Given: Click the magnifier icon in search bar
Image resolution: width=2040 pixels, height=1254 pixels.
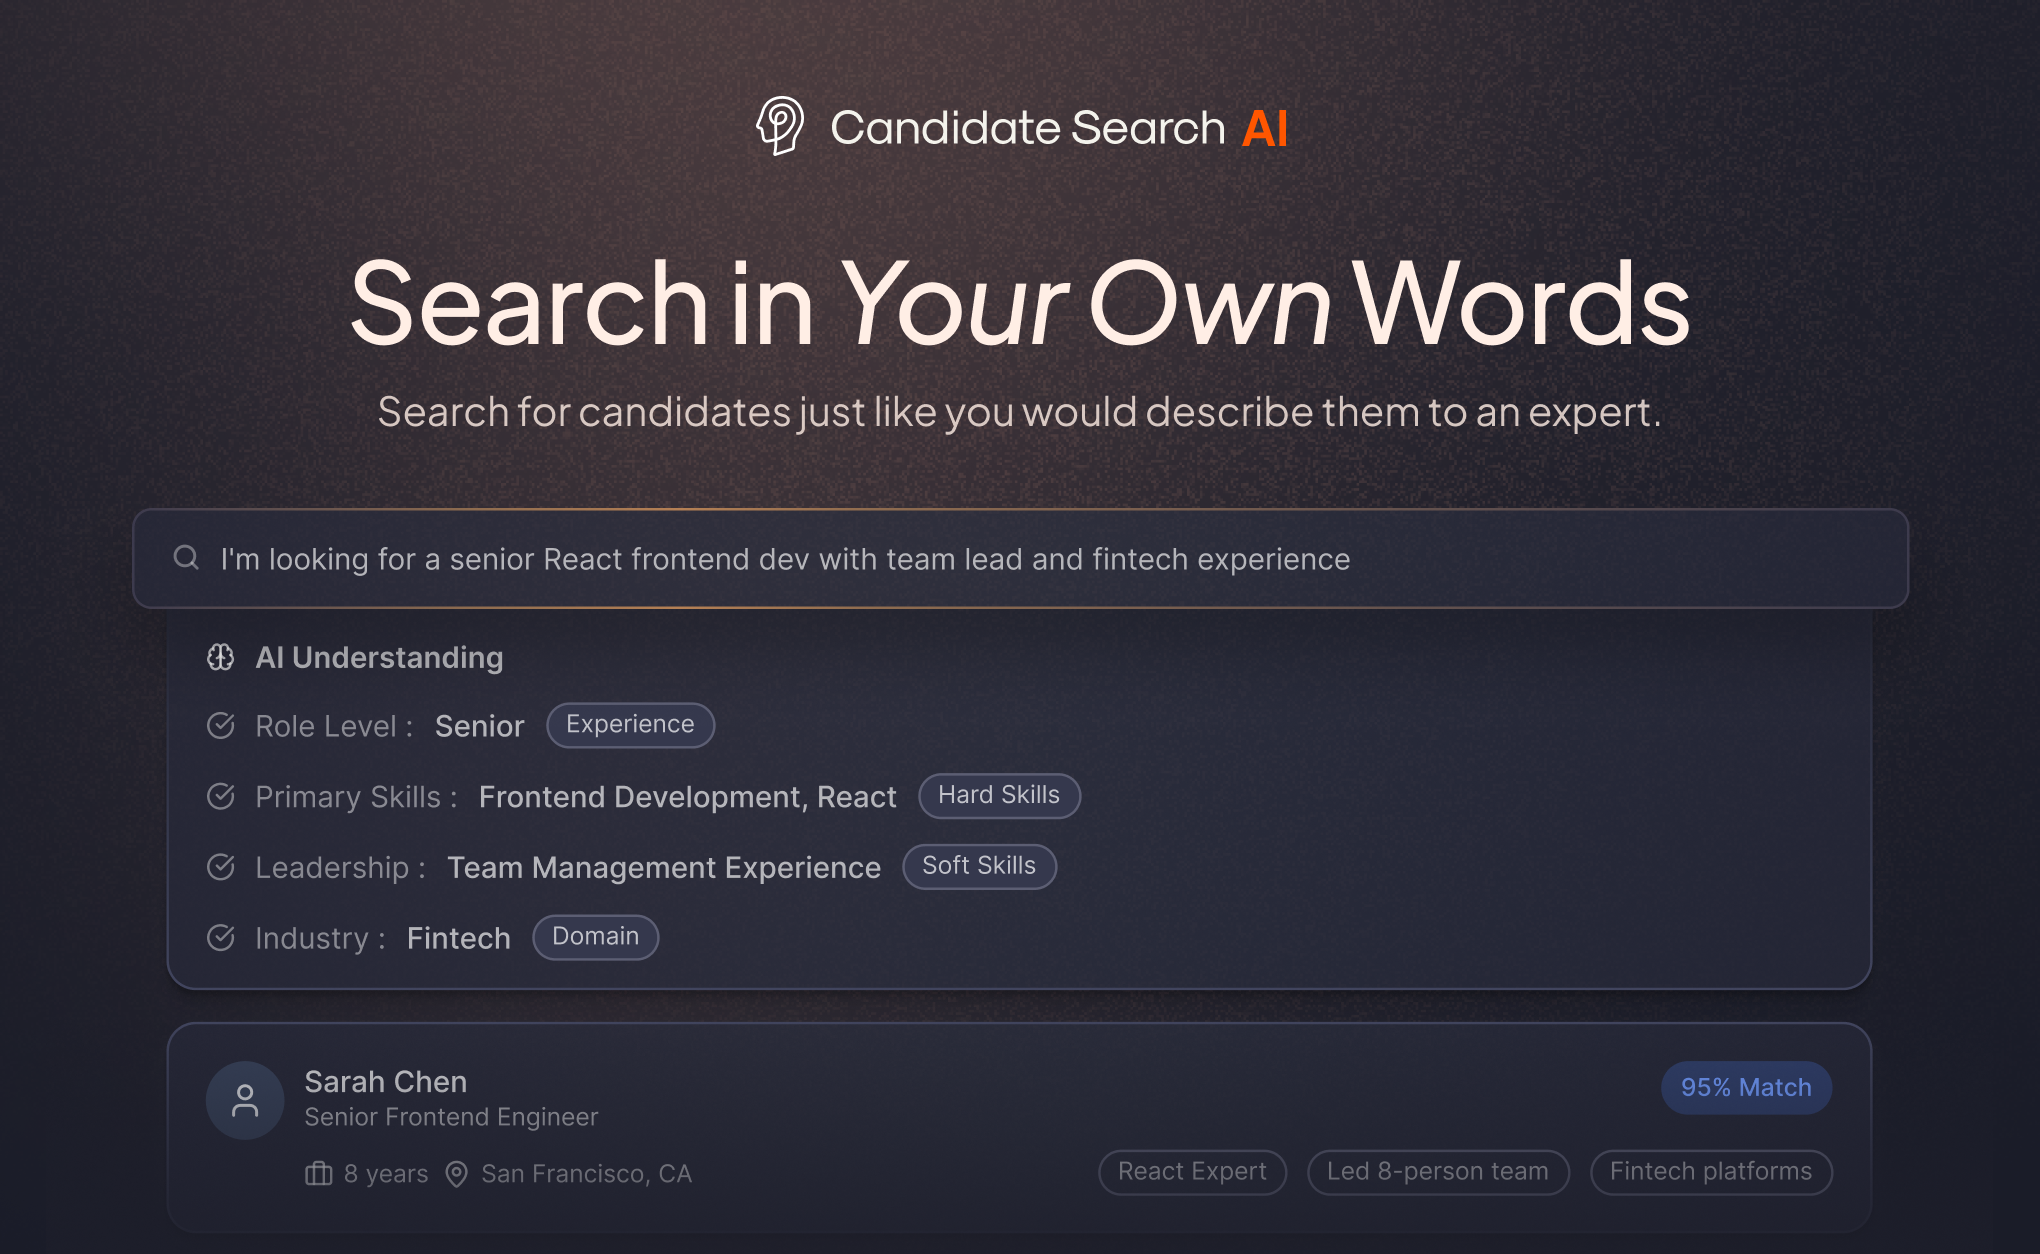Looking at the screenshot, I should 186,558.
